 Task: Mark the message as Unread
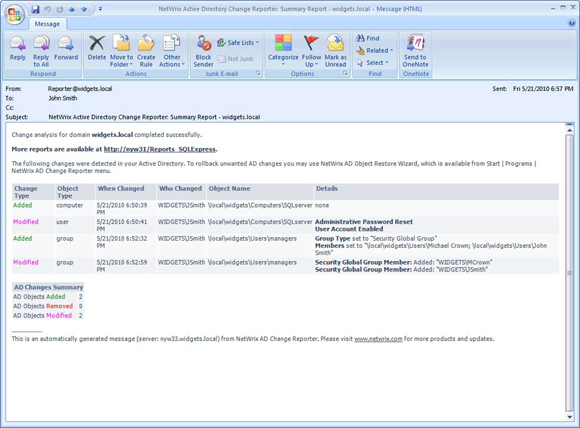tap(335, 51)
